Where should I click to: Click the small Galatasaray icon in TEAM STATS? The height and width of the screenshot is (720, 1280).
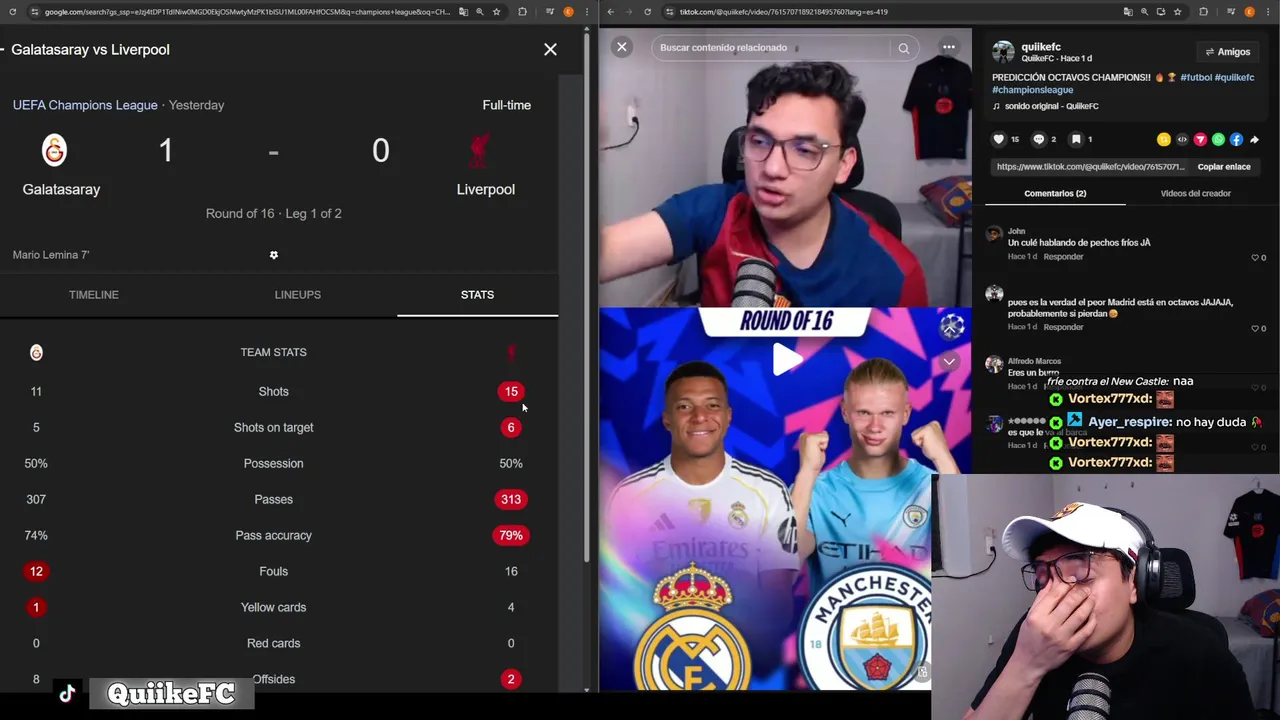36,352
